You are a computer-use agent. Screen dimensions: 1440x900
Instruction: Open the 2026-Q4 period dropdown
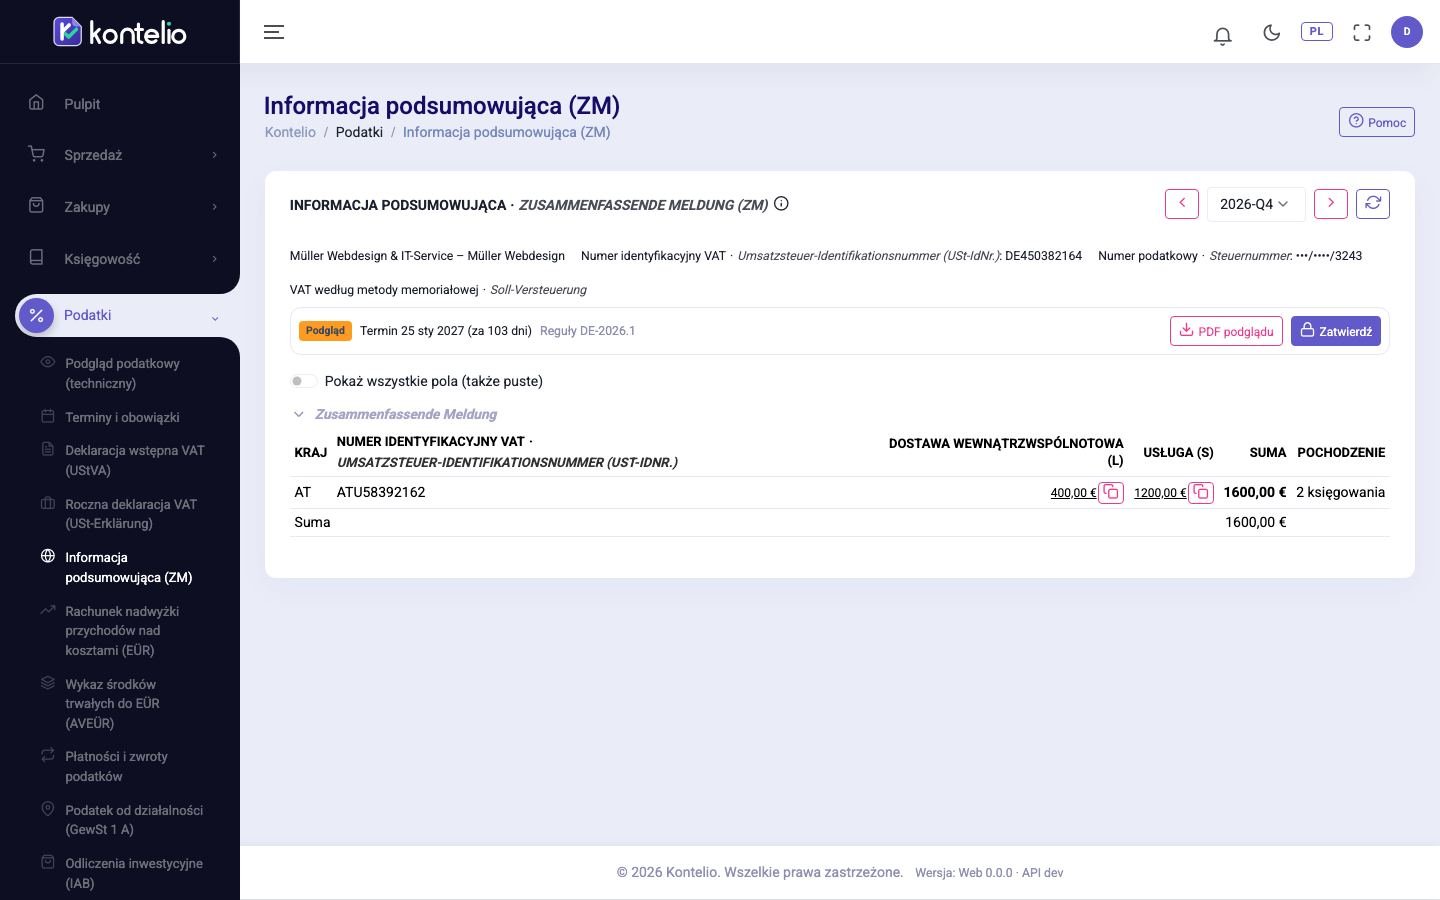coord(1254,204)
